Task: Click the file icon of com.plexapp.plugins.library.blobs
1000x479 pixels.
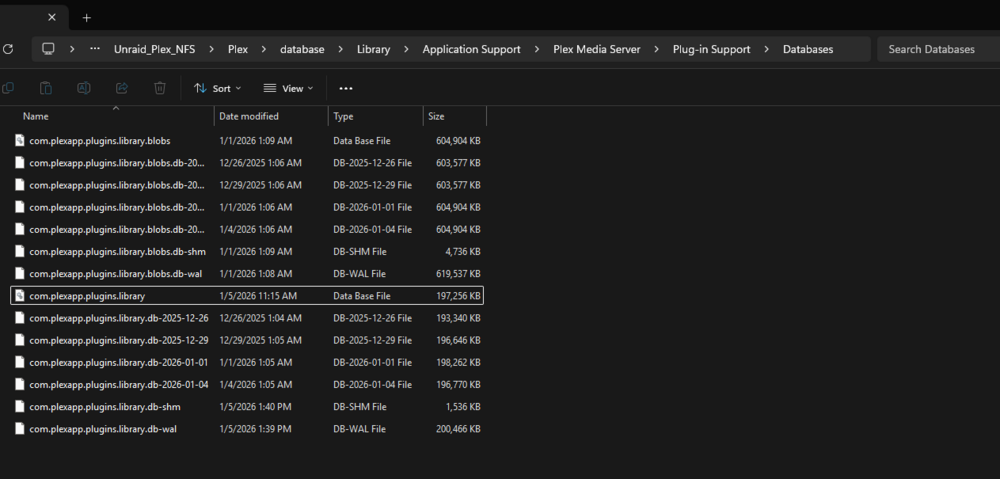Action: pyautogui.click(x=20, y=140)
